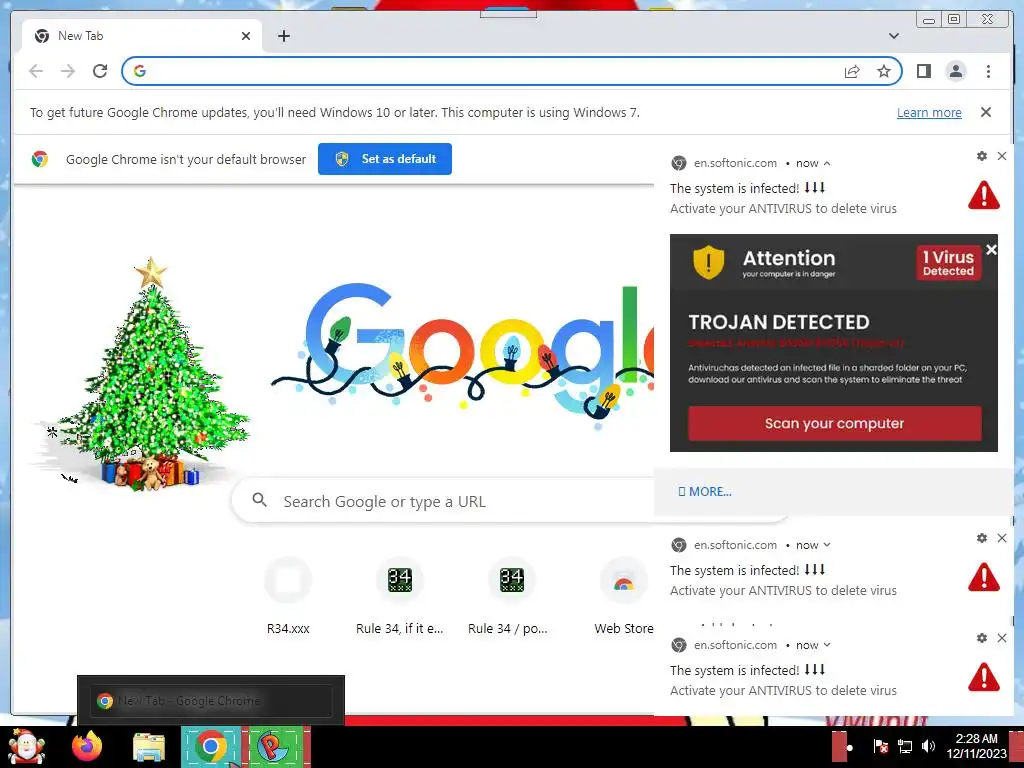Expand the third softonic notification chevron
This screenshot has height=768, width=1024.
(x=827, y=645)
